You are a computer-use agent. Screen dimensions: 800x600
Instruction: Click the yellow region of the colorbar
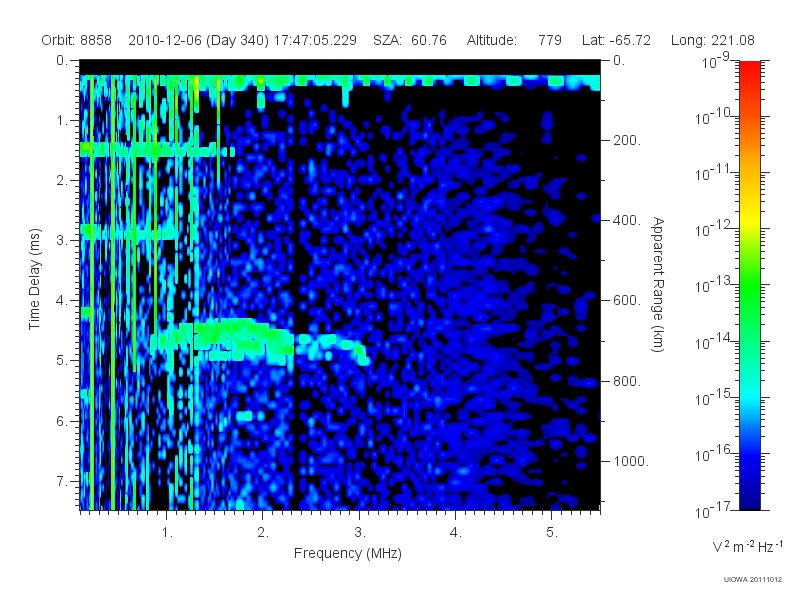pos(750,217)
